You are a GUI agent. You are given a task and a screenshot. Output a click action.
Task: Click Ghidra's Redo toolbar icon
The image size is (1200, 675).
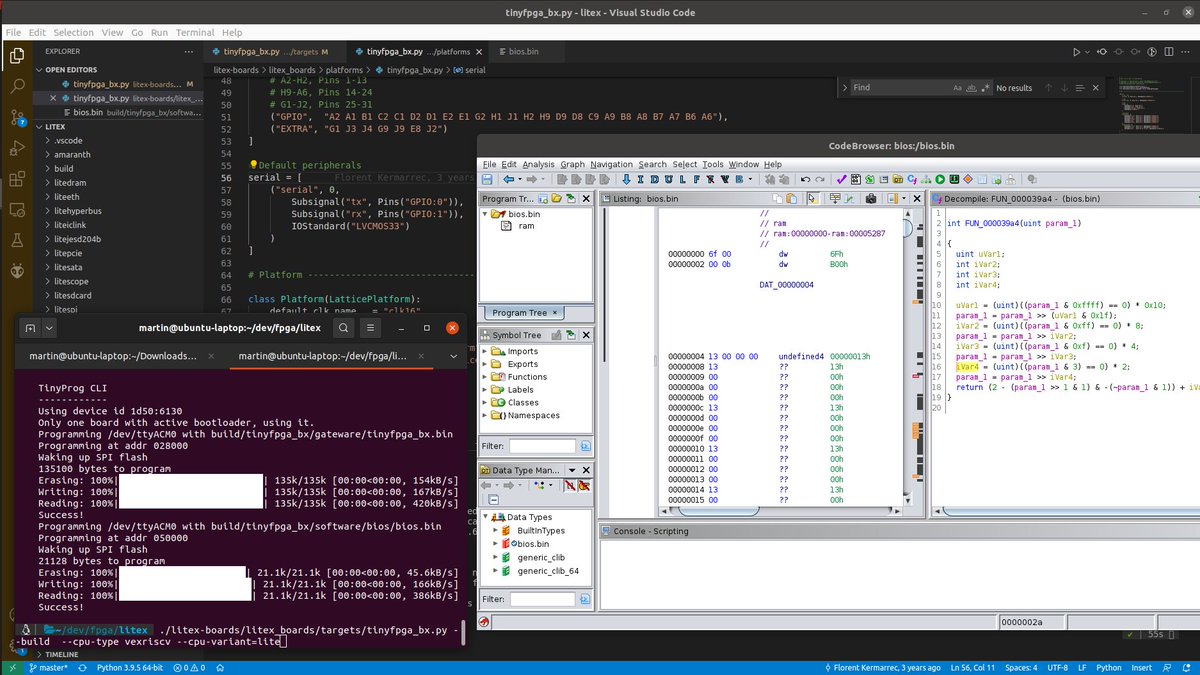click(820, 179)
